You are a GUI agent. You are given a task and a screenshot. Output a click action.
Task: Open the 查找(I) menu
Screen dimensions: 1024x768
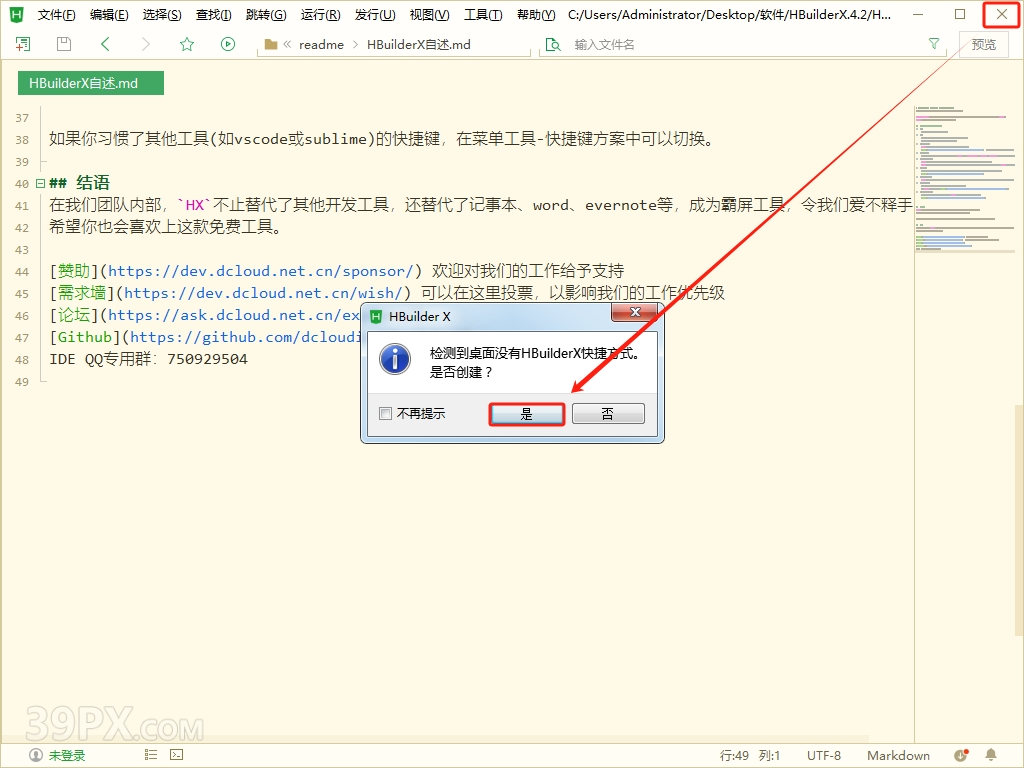[x=214, y=14]
